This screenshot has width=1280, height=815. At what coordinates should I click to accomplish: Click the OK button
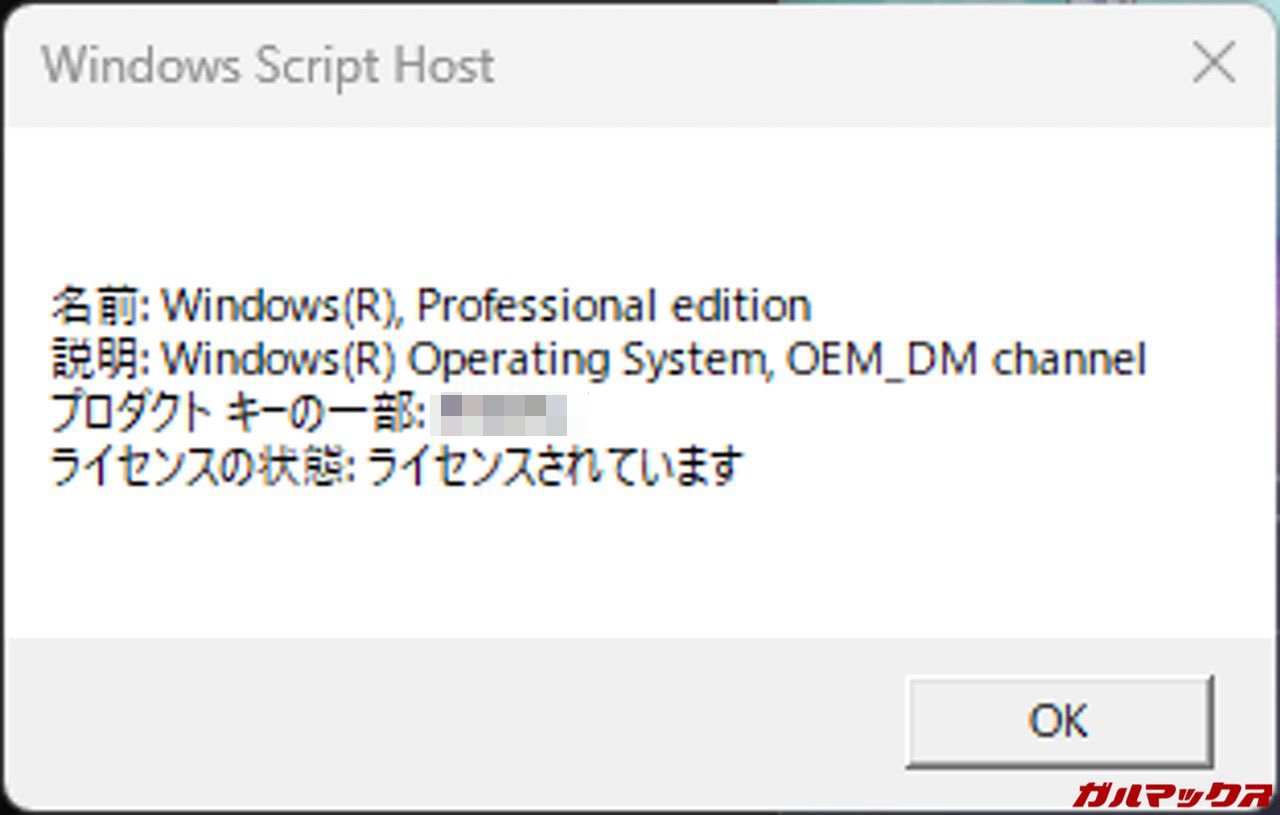(1058, 720)
